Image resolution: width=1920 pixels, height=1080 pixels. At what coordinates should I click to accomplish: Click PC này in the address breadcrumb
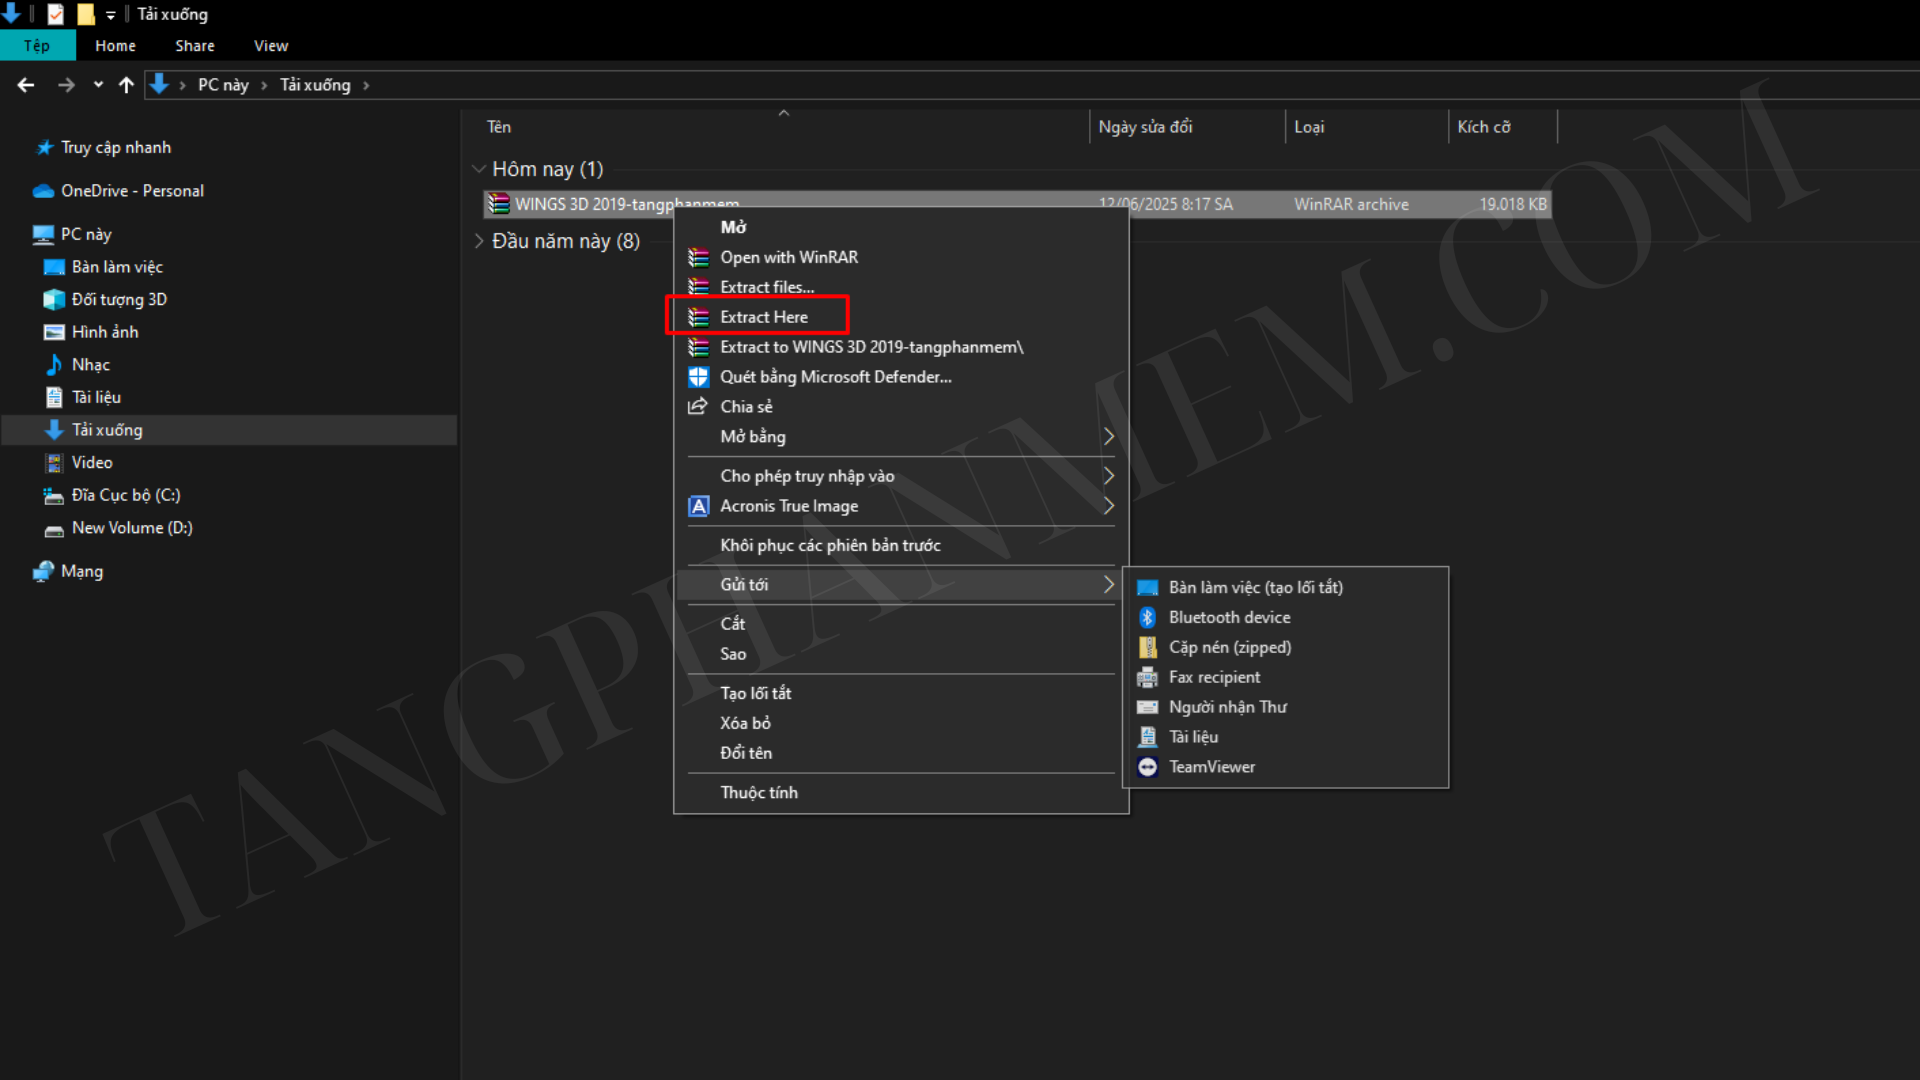tap(223, 85)
